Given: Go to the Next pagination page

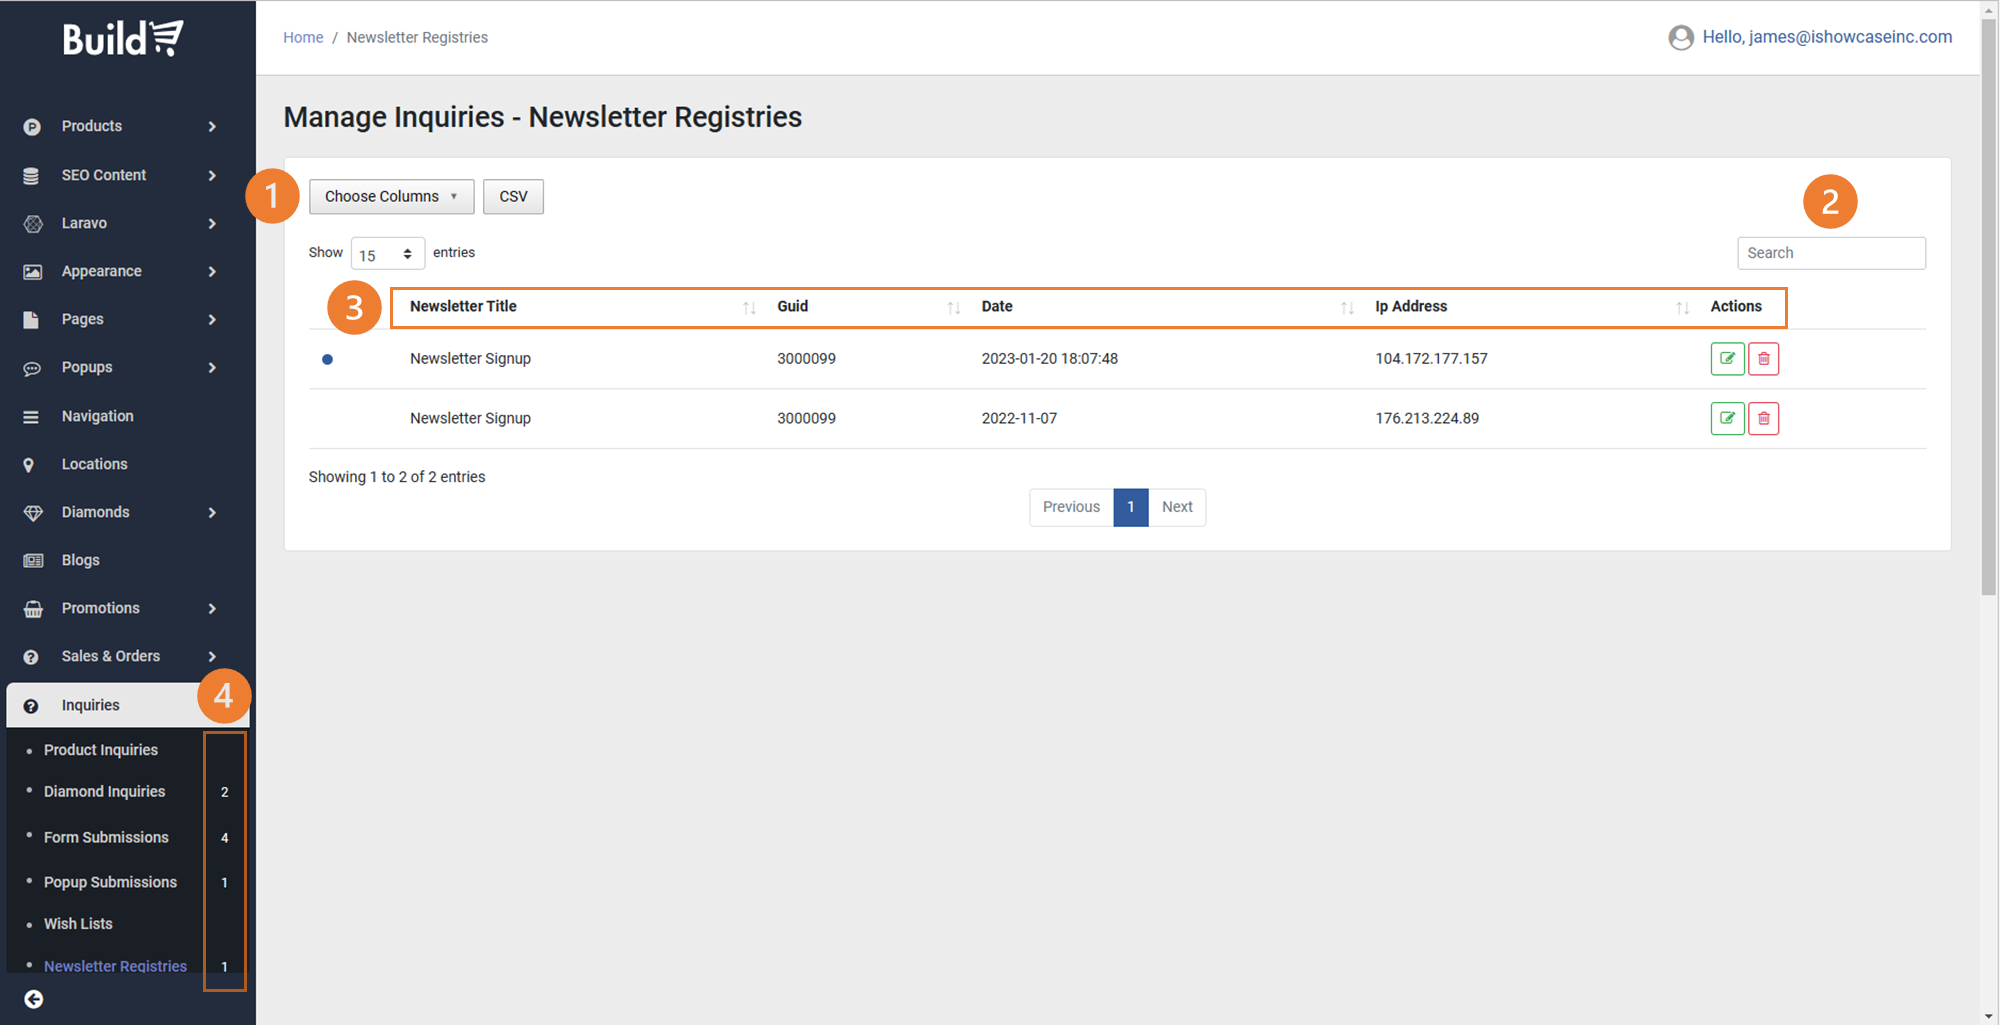Looking at the screenshot, I should 1176,507.
